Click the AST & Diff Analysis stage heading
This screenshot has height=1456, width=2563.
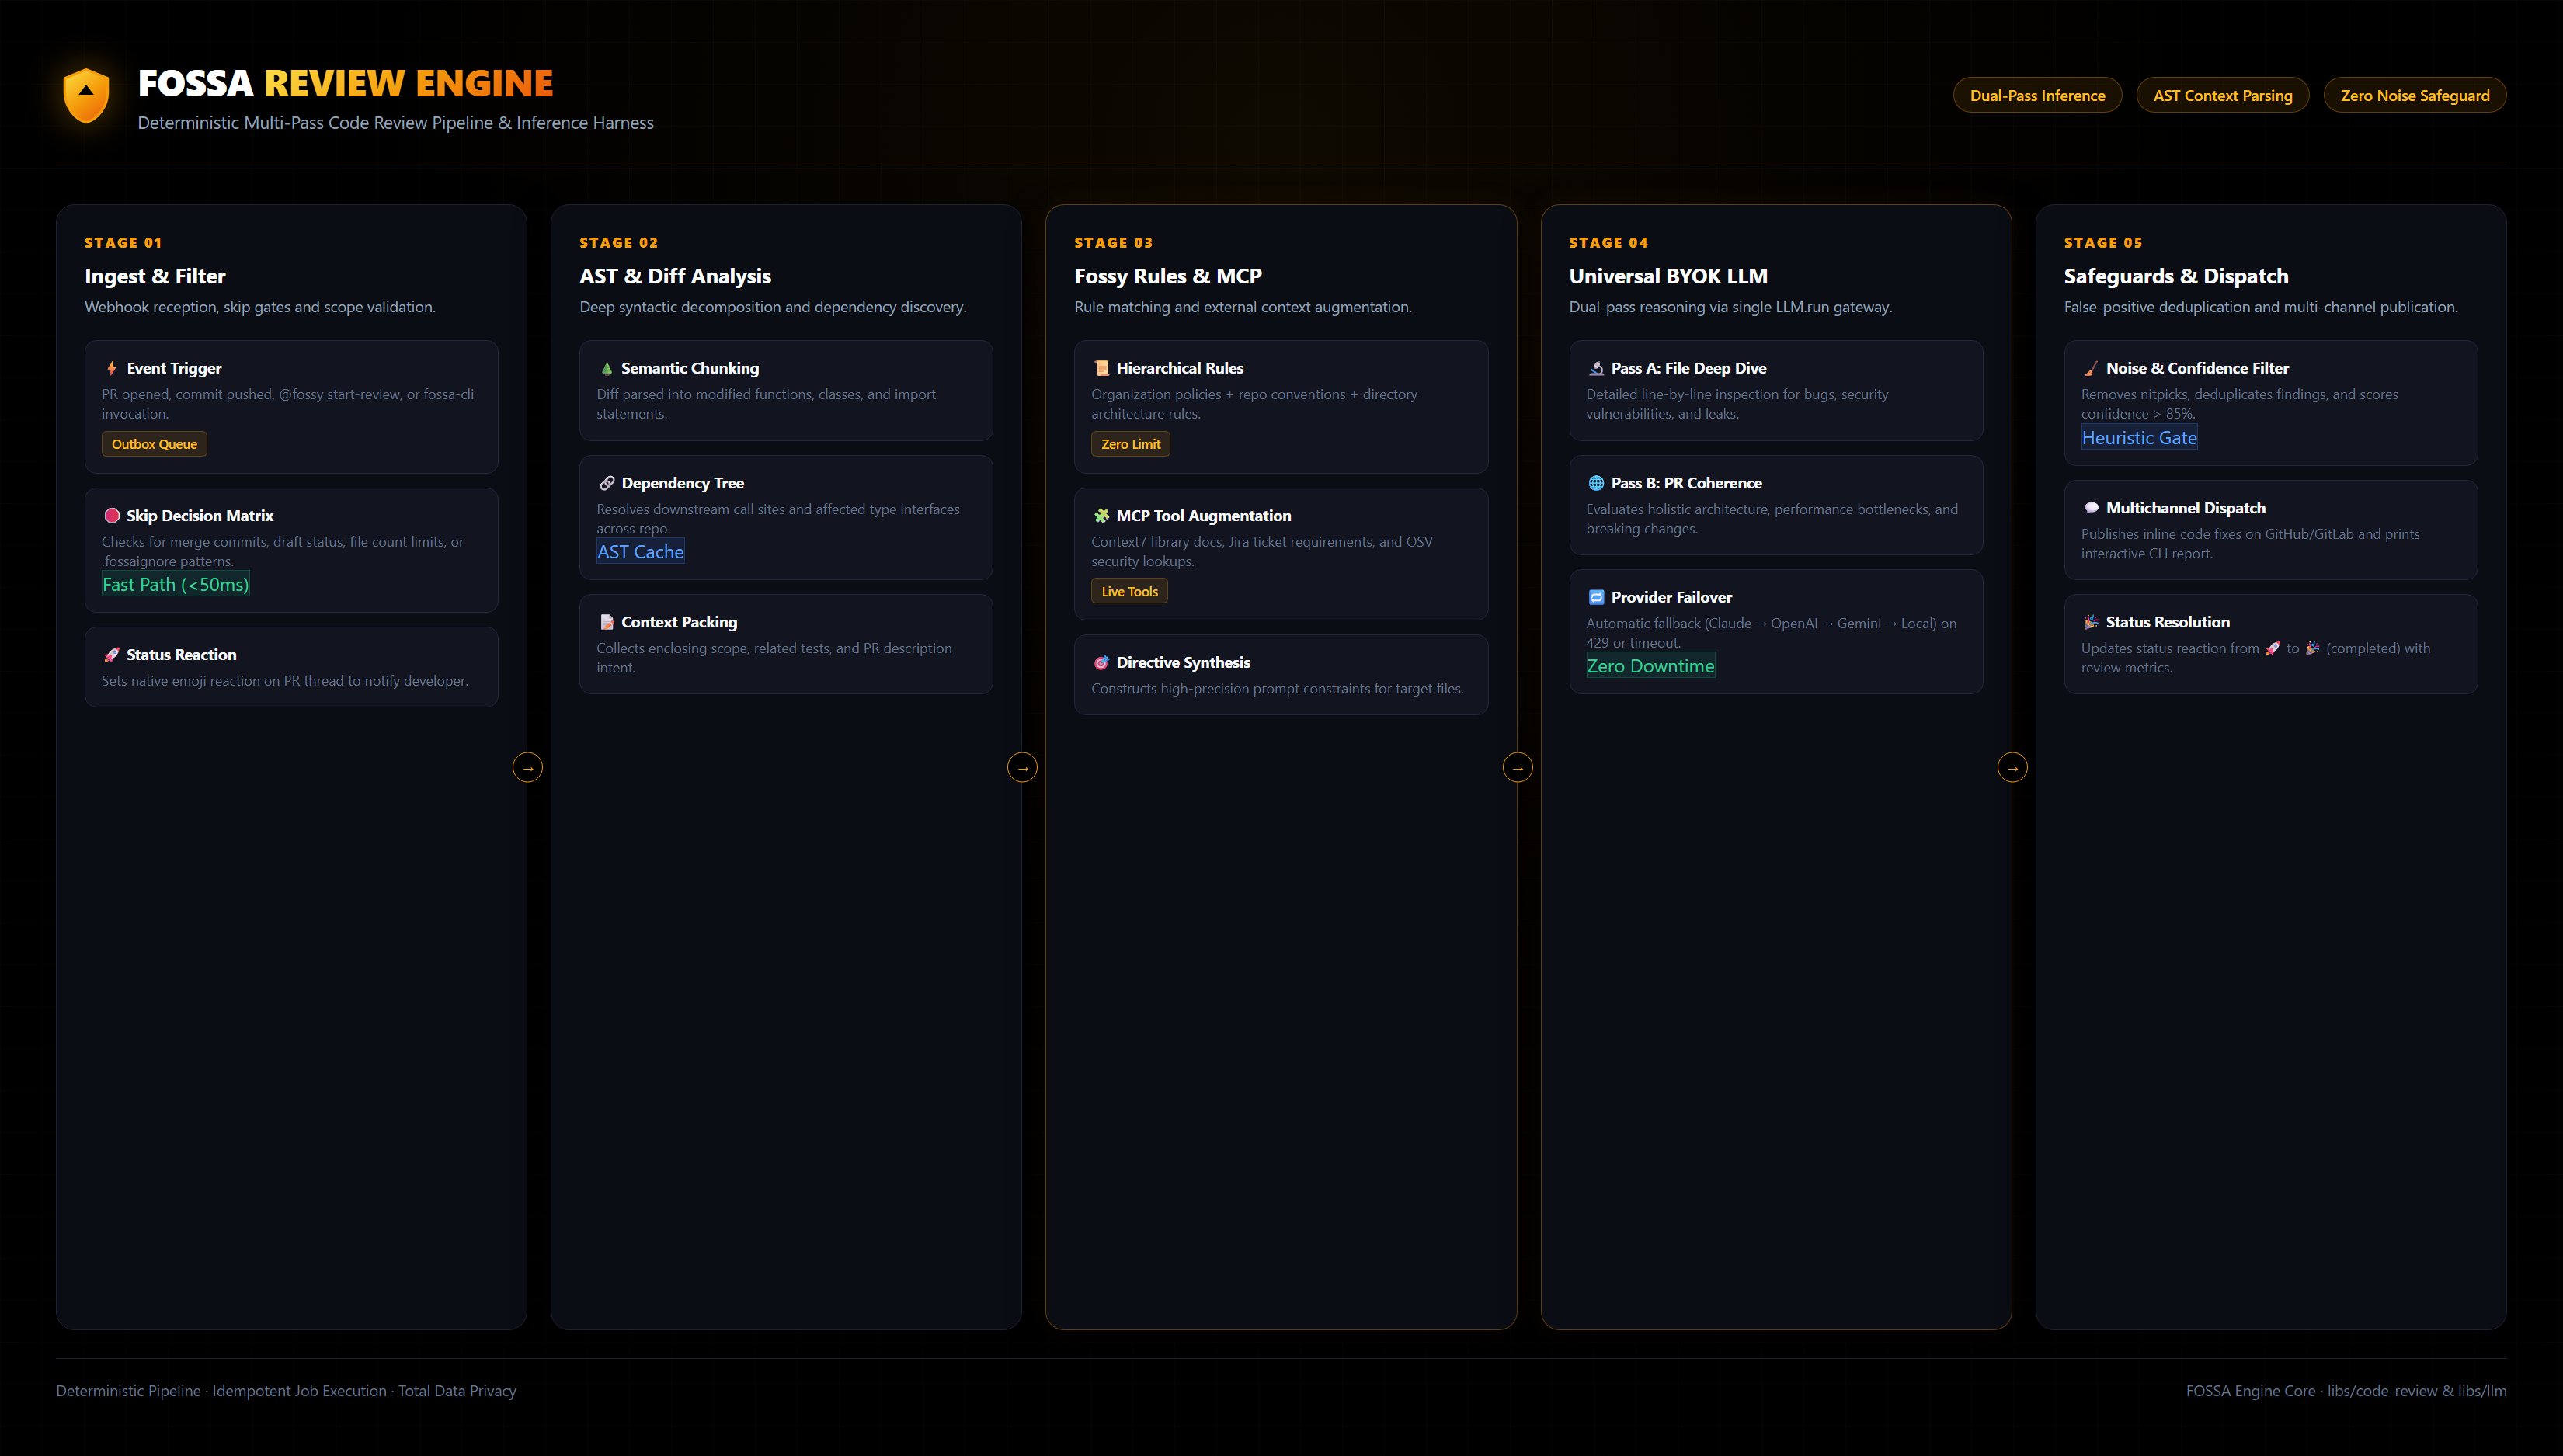pos(675,276)
